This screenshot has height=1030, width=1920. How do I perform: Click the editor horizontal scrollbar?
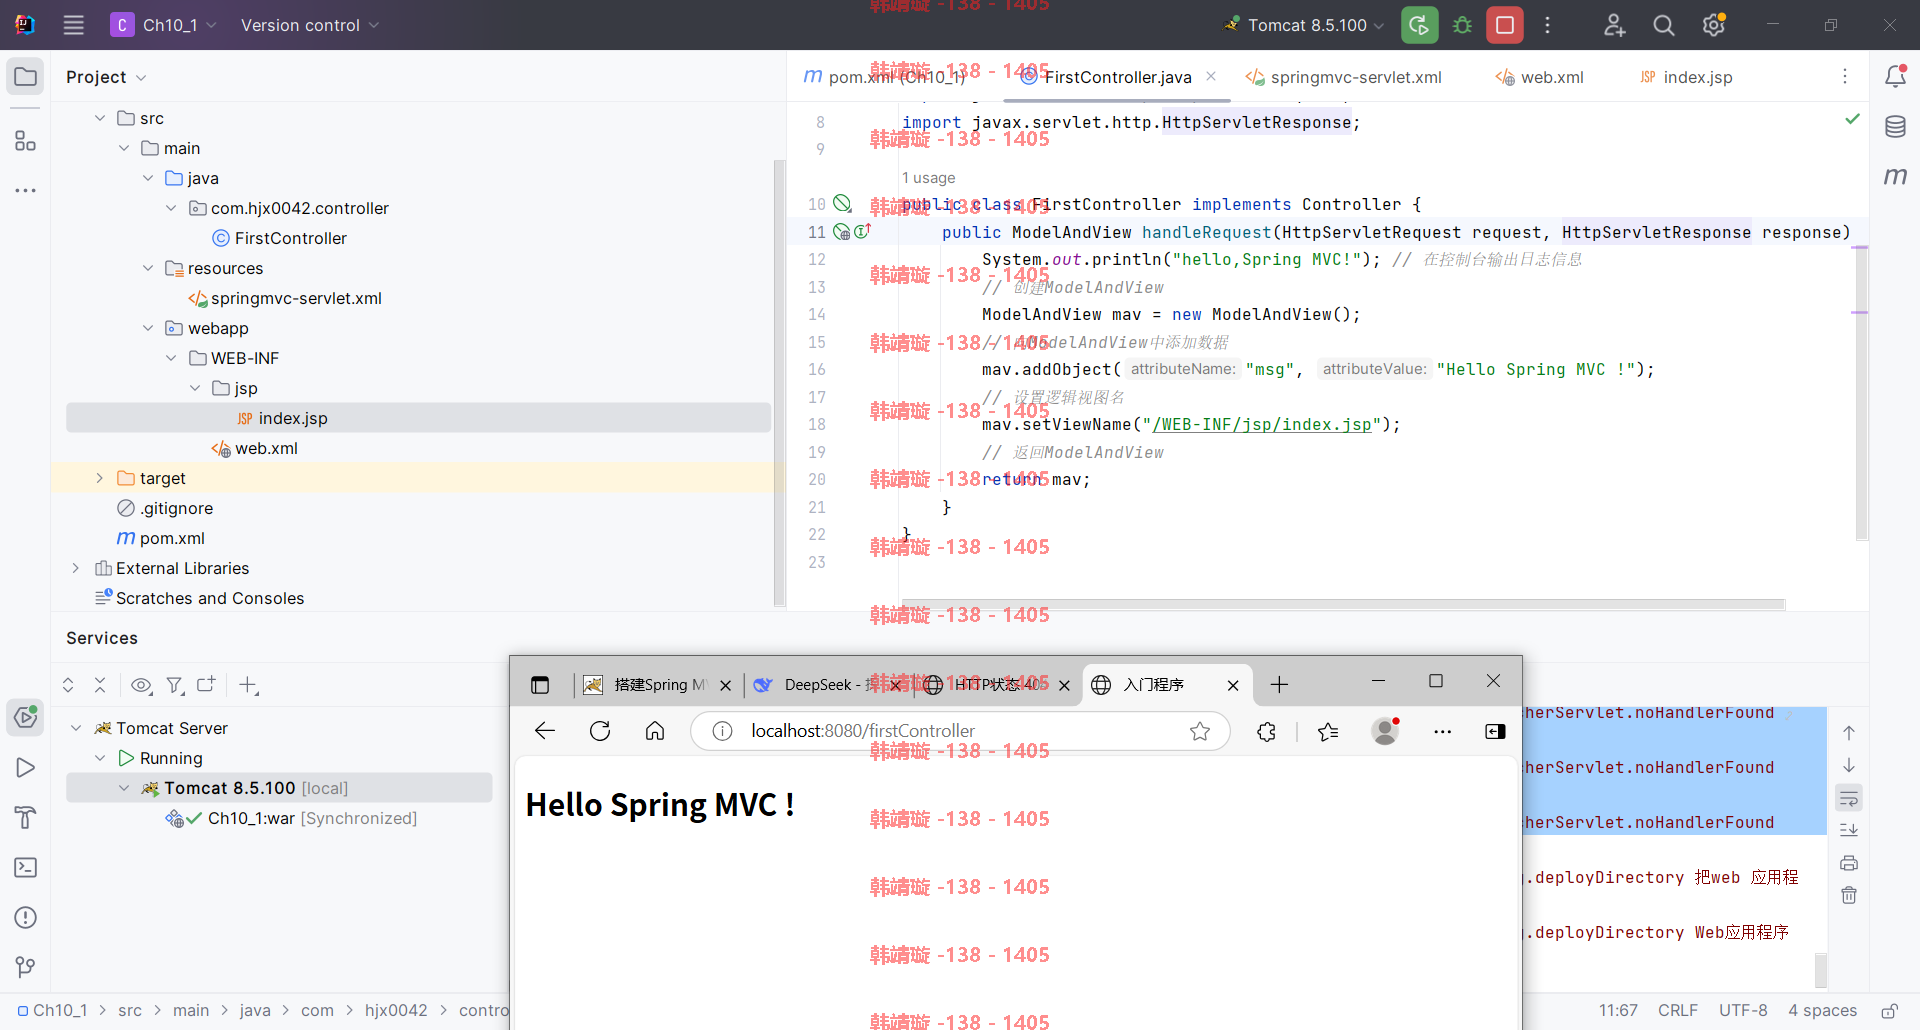point(1343,604)
